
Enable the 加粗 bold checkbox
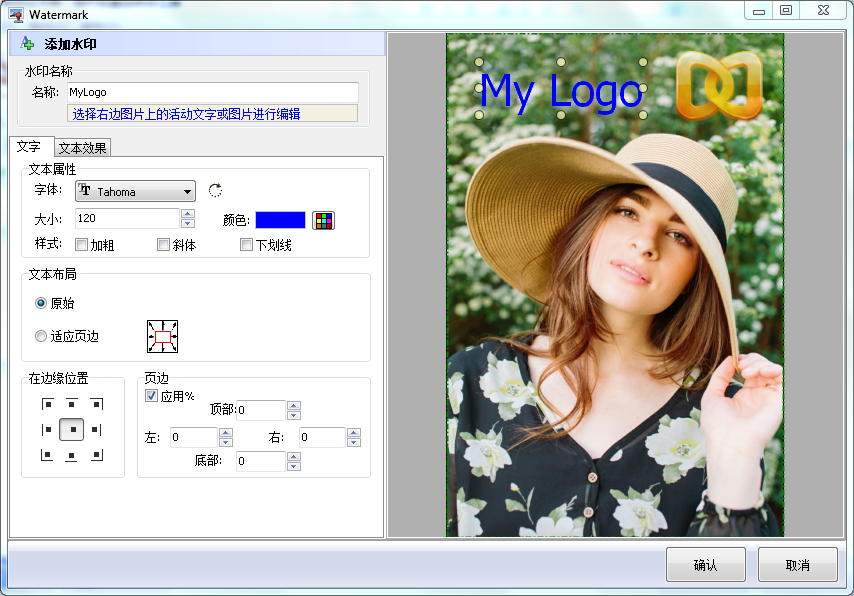[x=82, y=245]
